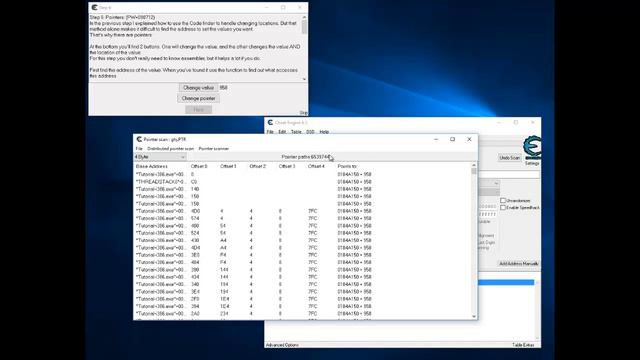Toggle the Enable Speedhack checkbox

pos(503,207)
